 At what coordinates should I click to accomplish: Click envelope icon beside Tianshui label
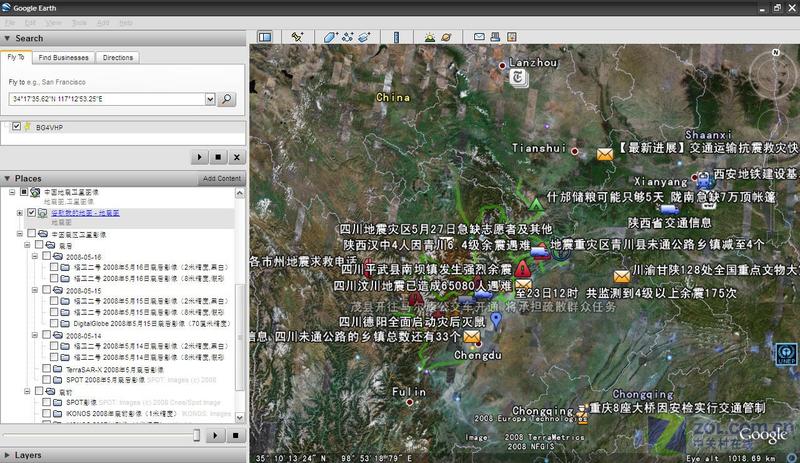click(x=605, y=154)
